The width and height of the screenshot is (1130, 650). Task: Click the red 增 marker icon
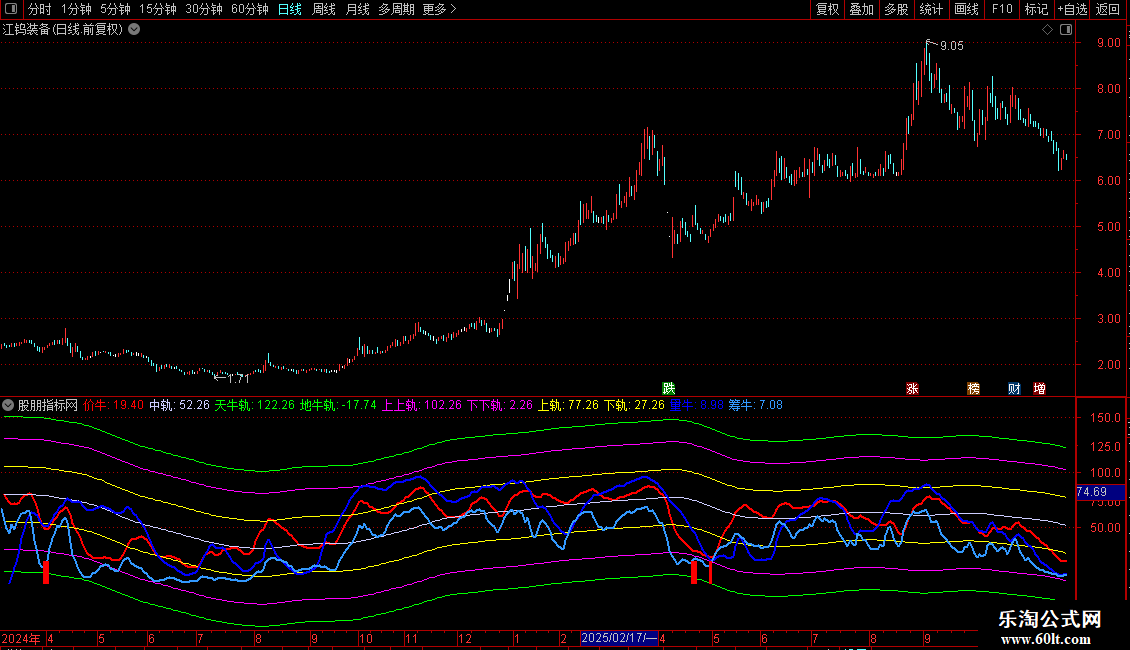click(x=1039, y=388)
